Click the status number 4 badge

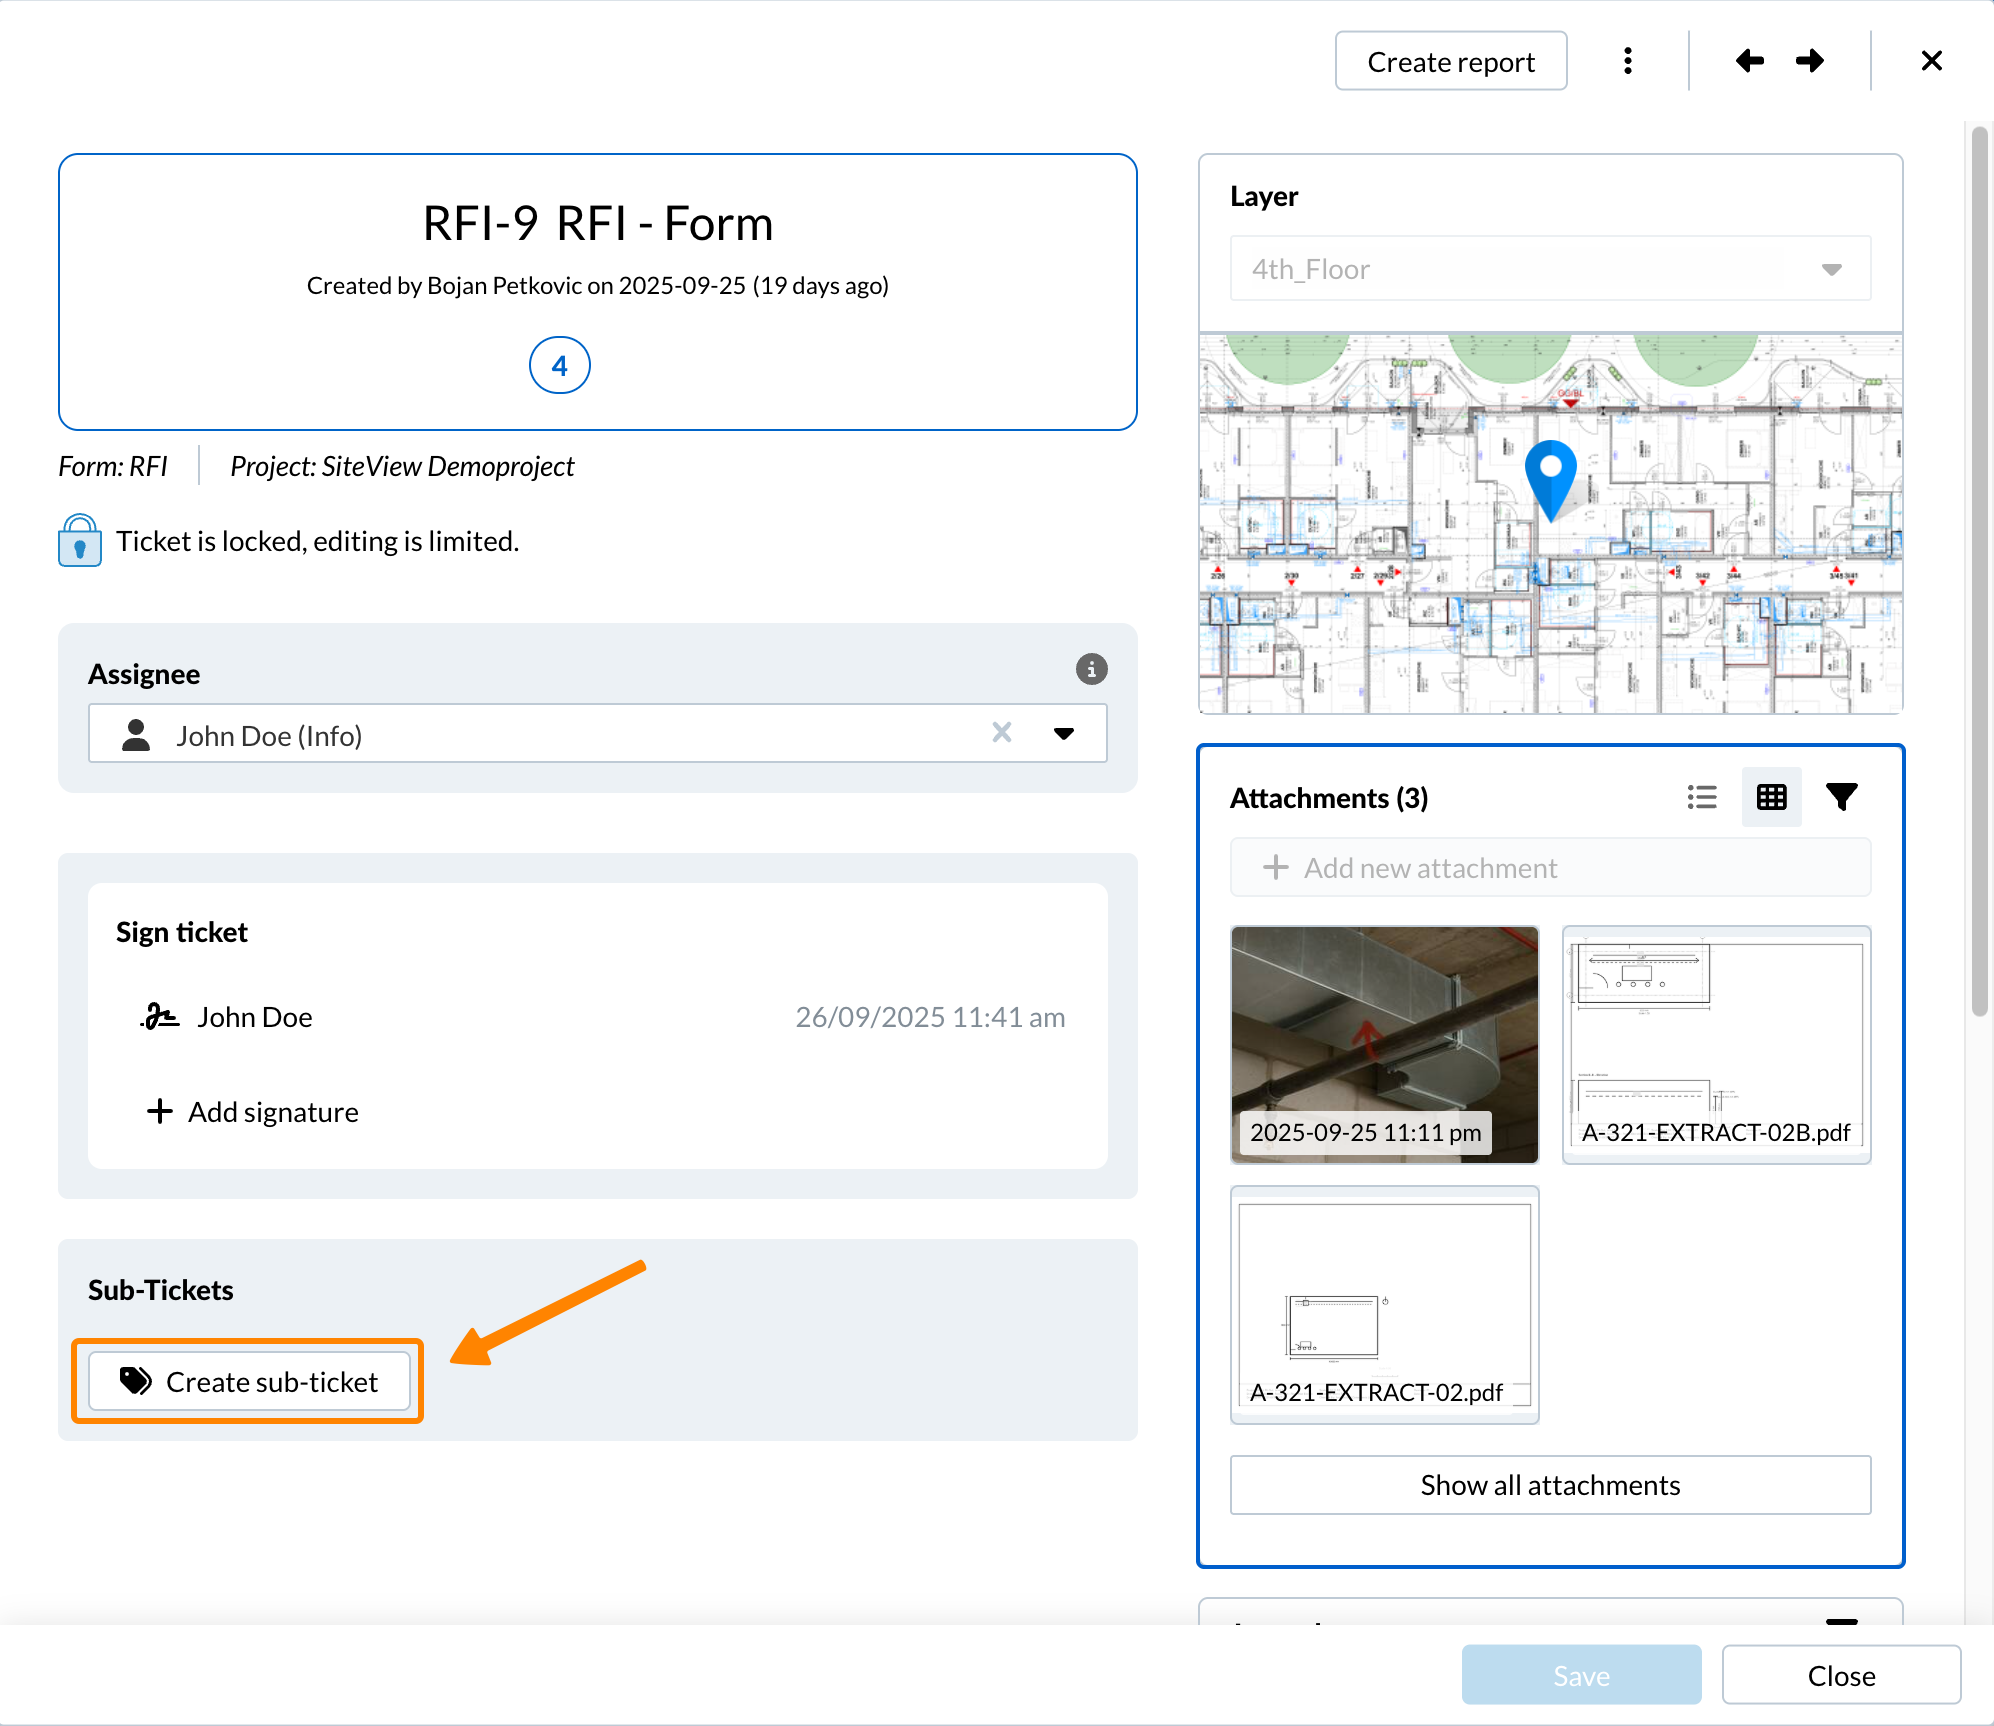tap(559, 365)
